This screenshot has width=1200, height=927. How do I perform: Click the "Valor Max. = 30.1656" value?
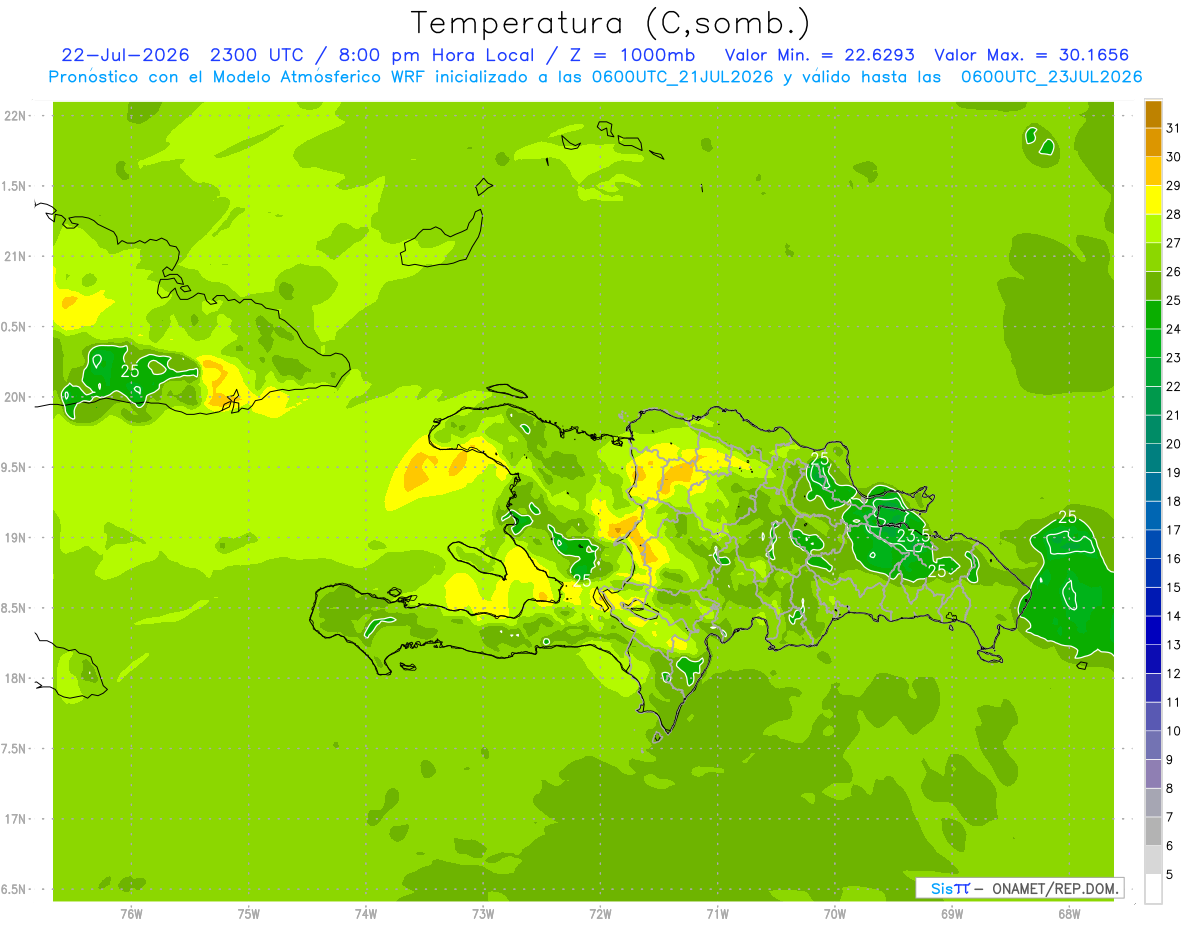coord(1032,55)
